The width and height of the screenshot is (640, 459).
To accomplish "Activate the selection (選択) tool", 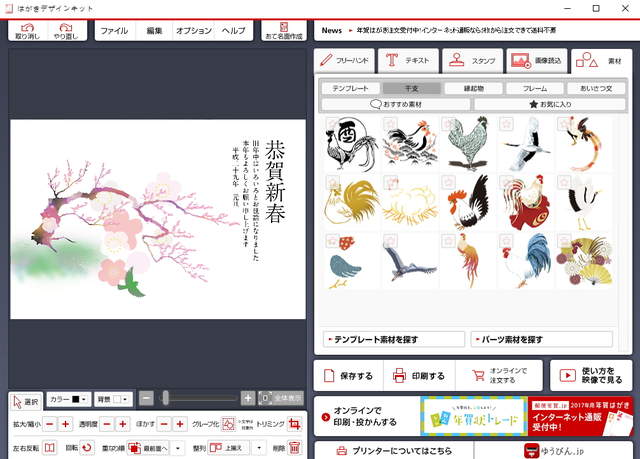I will (x=25, y=400).
